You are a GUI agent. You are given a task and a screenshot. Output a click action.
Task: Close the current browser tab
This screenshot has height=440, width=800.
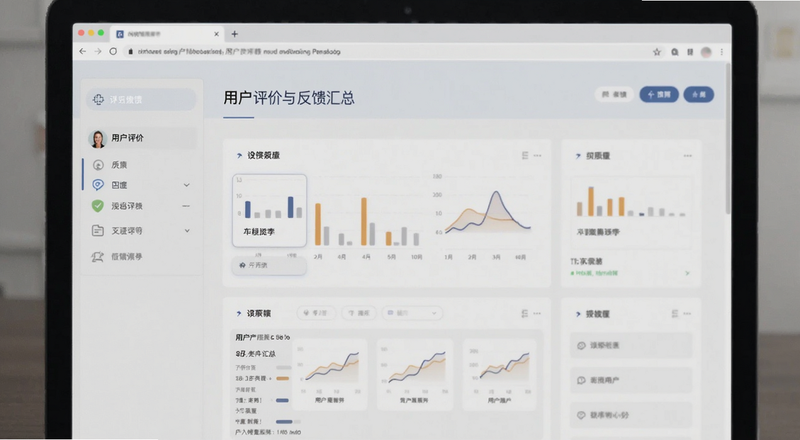tap(216, 34)
